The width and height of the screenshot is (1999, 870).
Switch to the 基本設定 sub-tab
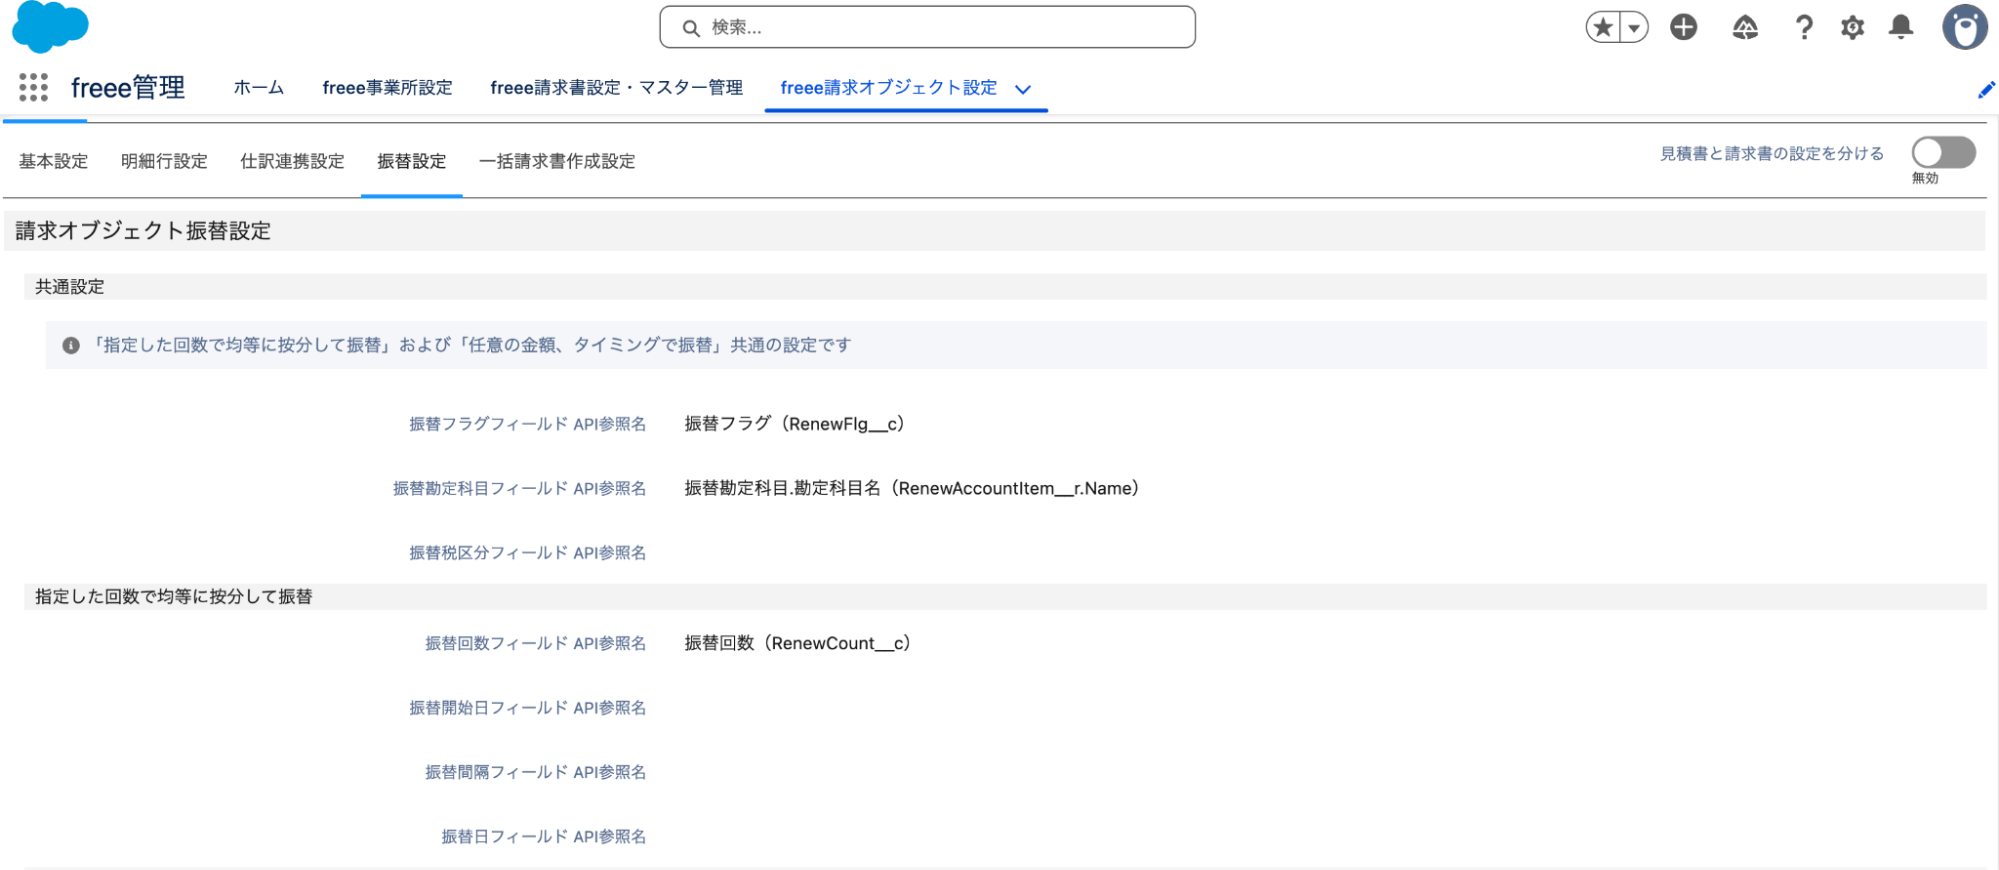[53, 161]
